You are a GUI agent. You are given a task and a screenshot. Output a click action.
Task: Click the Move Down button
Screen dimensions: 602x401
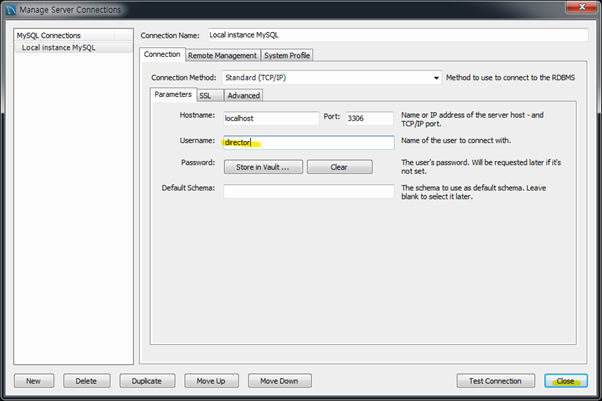tap(280, 381)
